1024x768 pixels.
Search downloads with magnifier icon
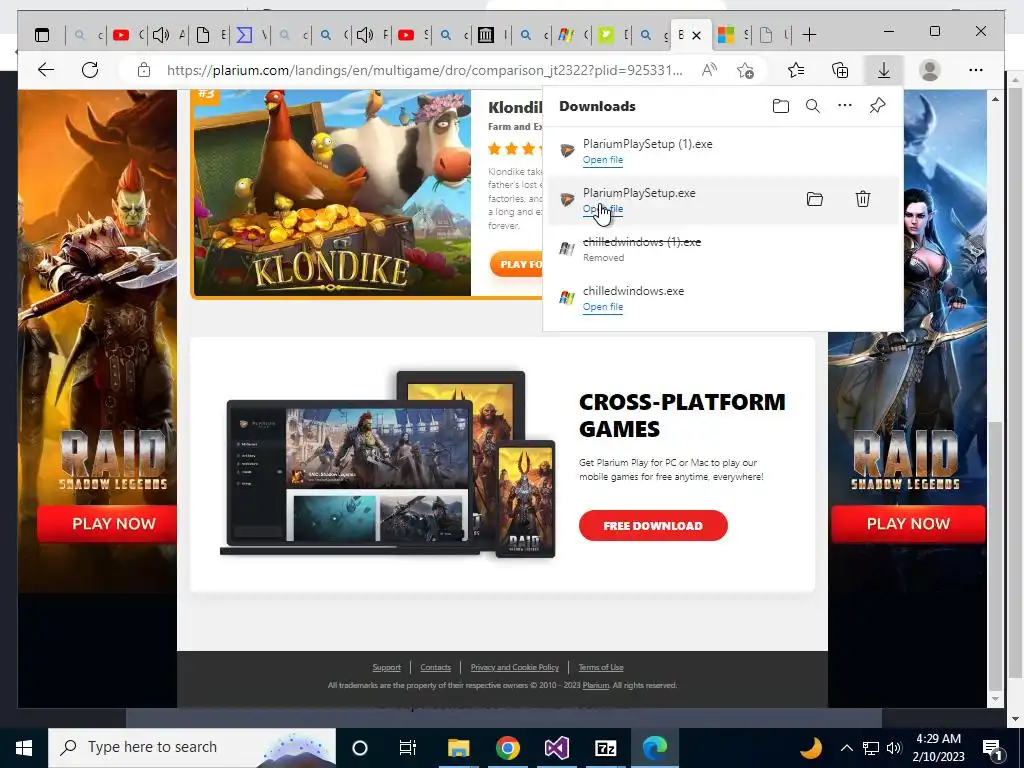[812, 106]
